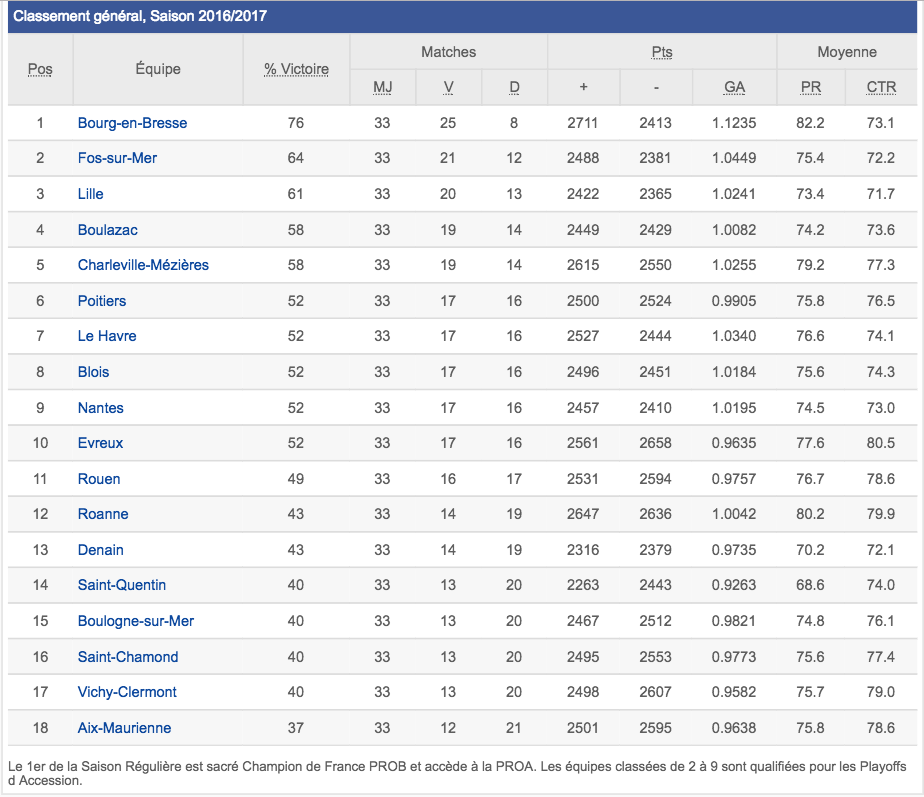The height and width of the screenshot is (797, 924).
Task: Click the MJ column header
Action: click(382, 87)
